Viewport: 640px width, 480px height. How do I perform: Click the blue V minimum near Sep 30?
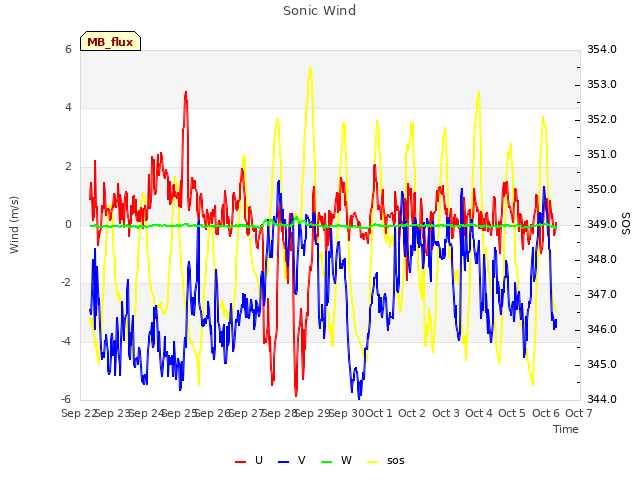(359, 397)
